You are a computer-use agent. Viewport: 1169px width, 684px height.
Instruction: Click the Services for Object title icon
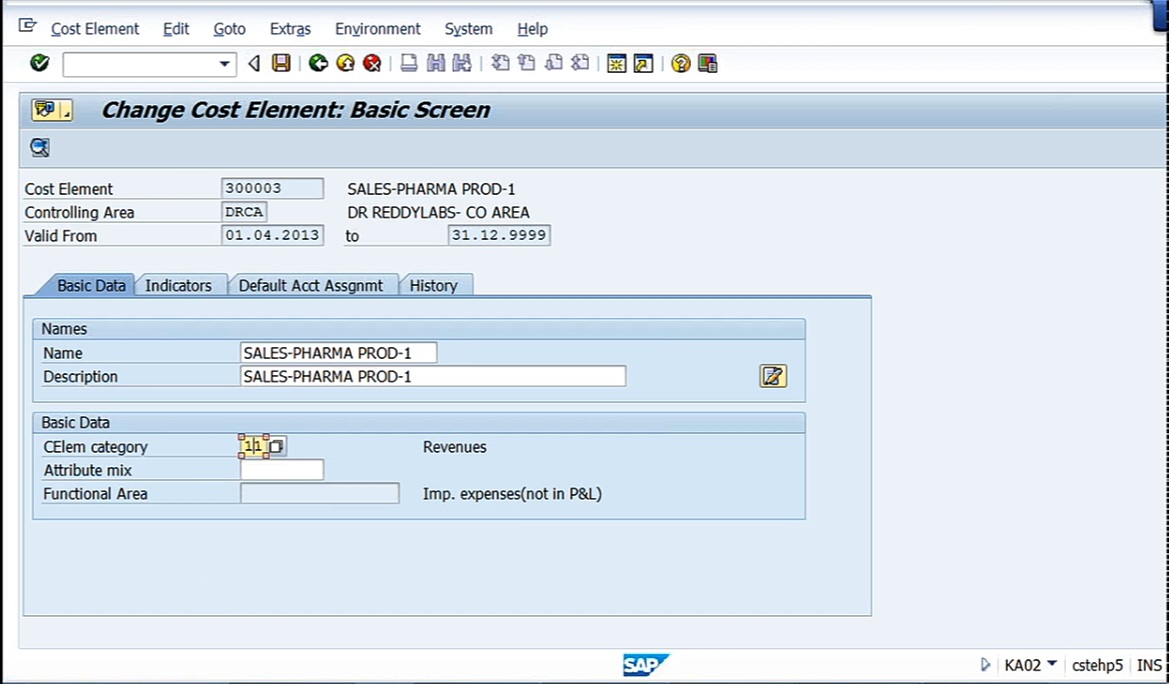coord(51,110)
